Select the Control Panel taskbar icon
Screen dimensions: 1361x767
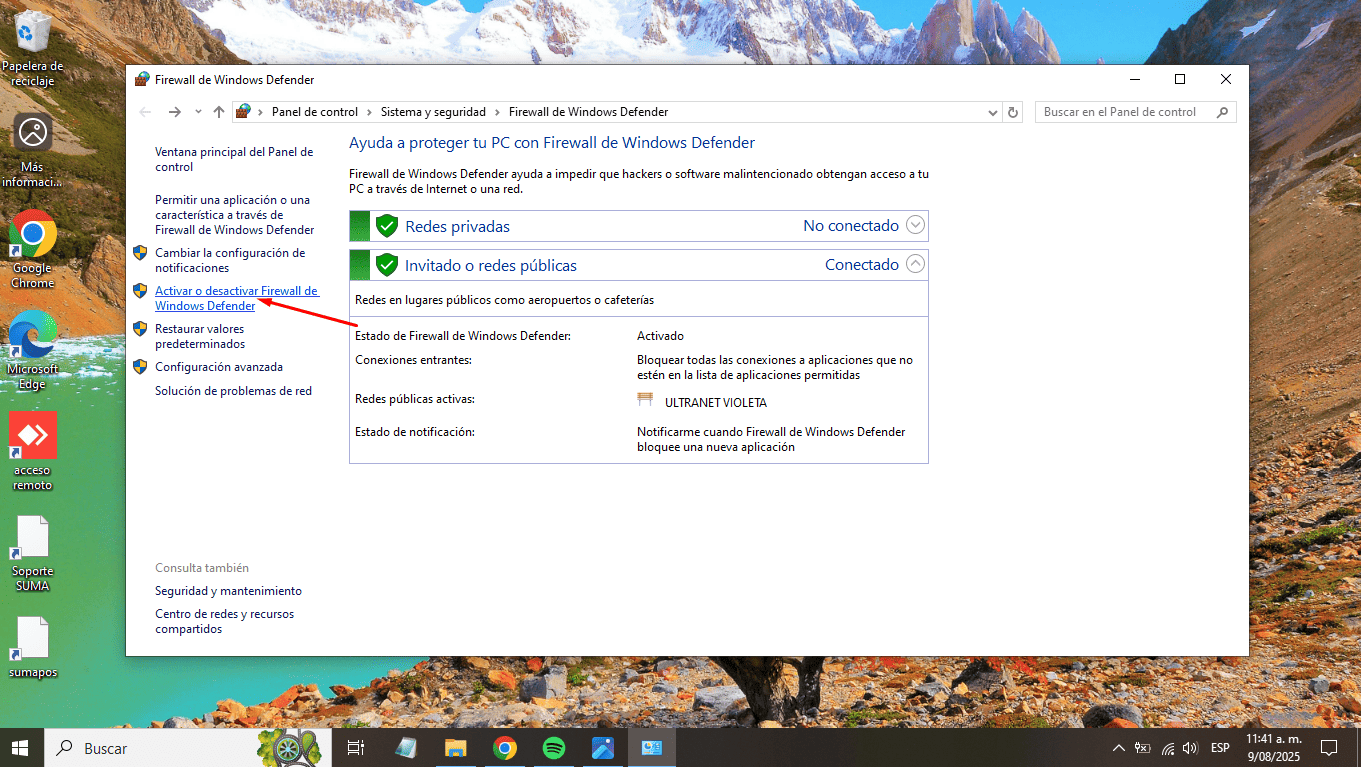[652, 747]
